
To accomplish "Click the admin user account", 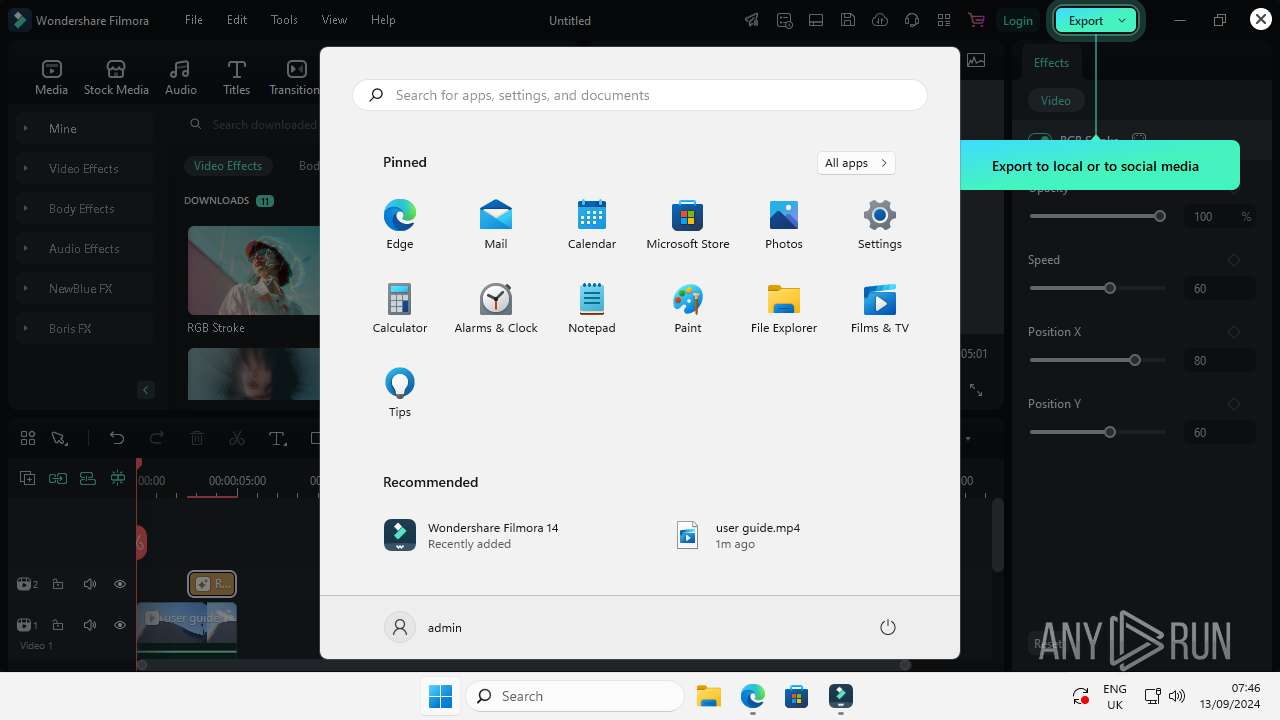I will click(425, 627).
